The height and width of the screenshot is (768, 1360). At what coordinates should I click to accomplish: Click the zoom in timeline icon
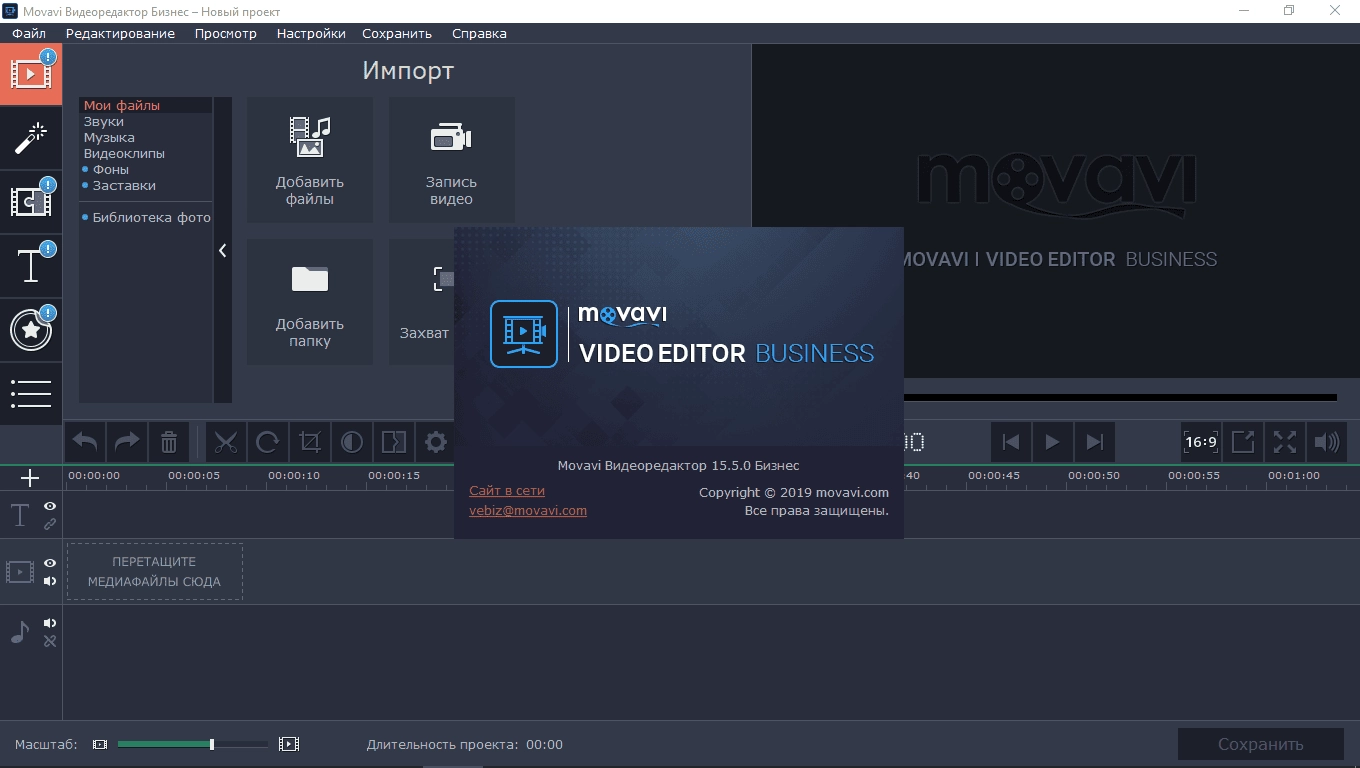[289, 744]
